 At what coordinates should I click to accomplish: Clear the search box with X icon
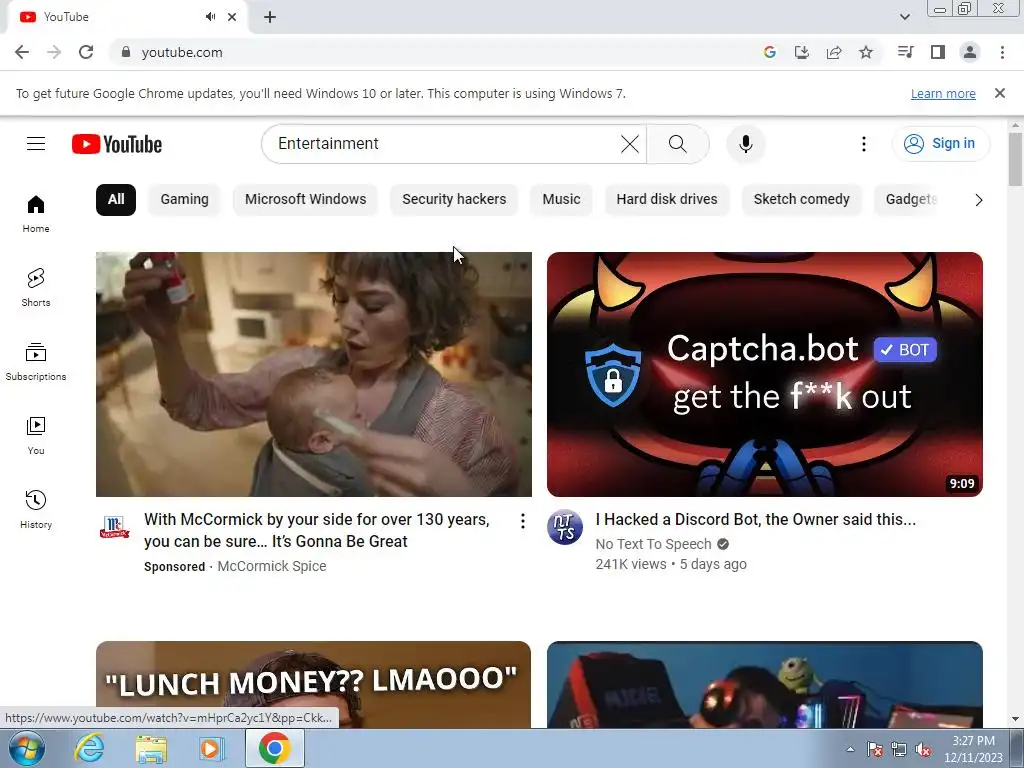pyautogui.click(x=630, y=144)
